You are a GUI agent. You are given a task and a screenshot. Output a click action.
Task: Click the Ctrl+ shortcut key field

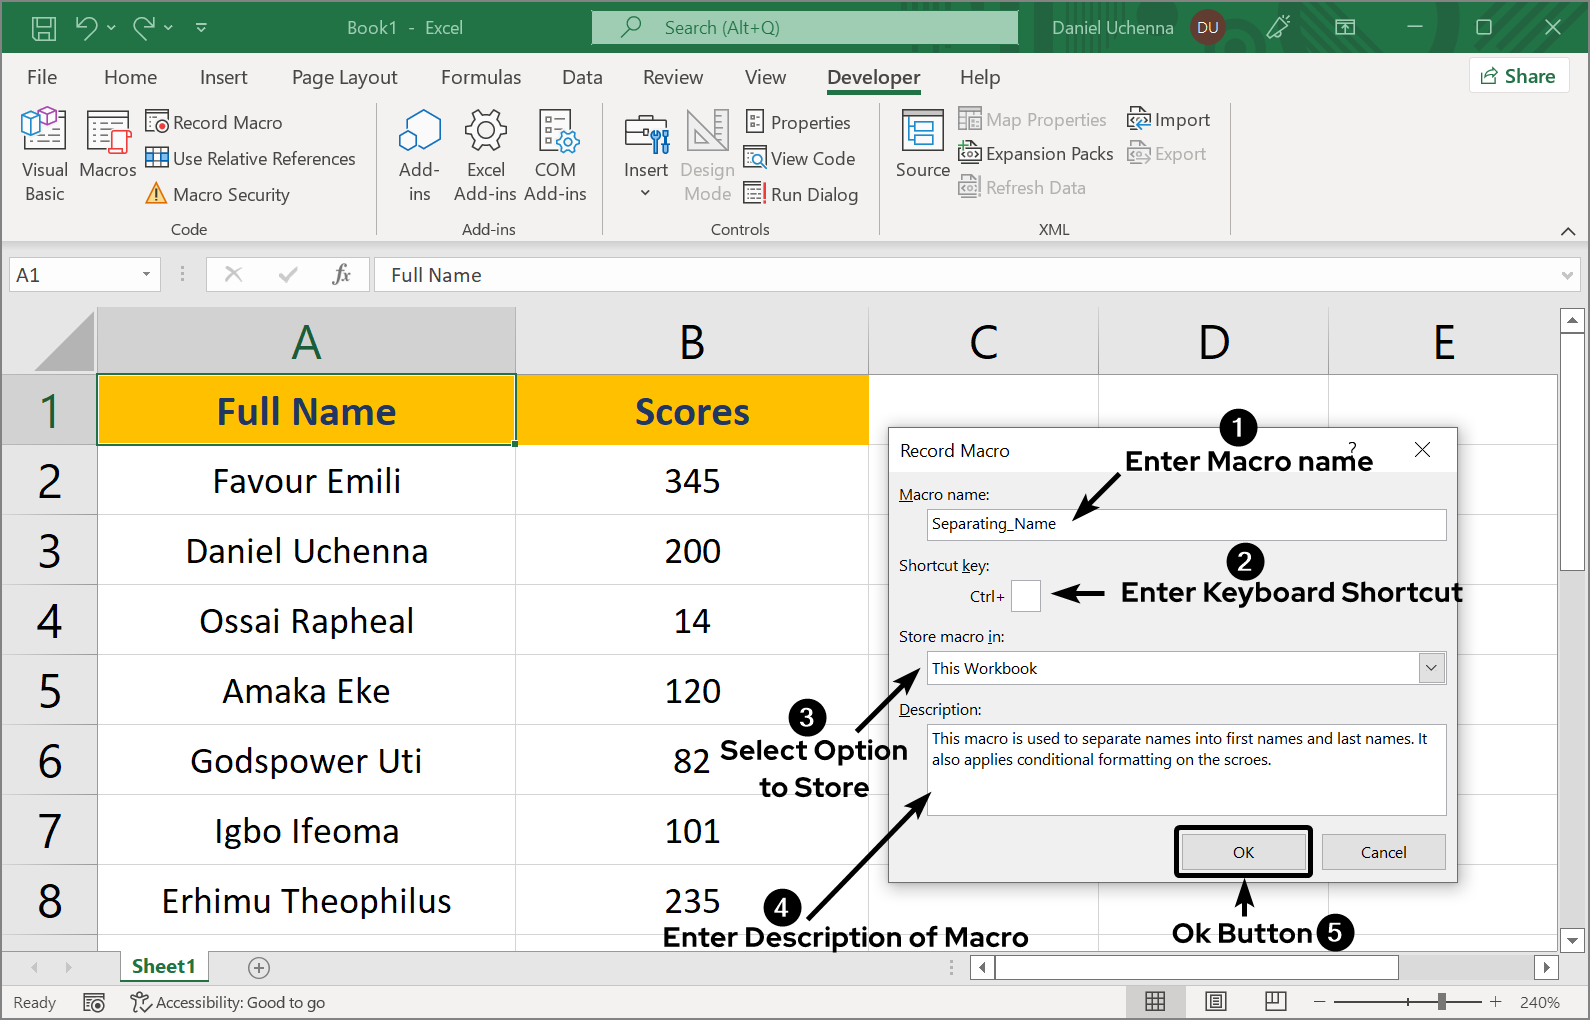pos(1026,596)
